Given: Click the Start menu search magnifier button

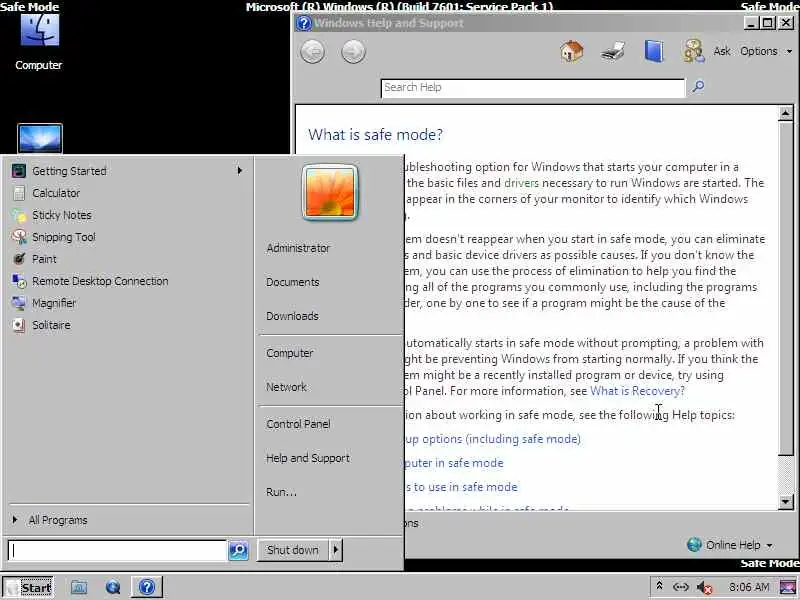Looking at the screenshot, I should [238, 551].
